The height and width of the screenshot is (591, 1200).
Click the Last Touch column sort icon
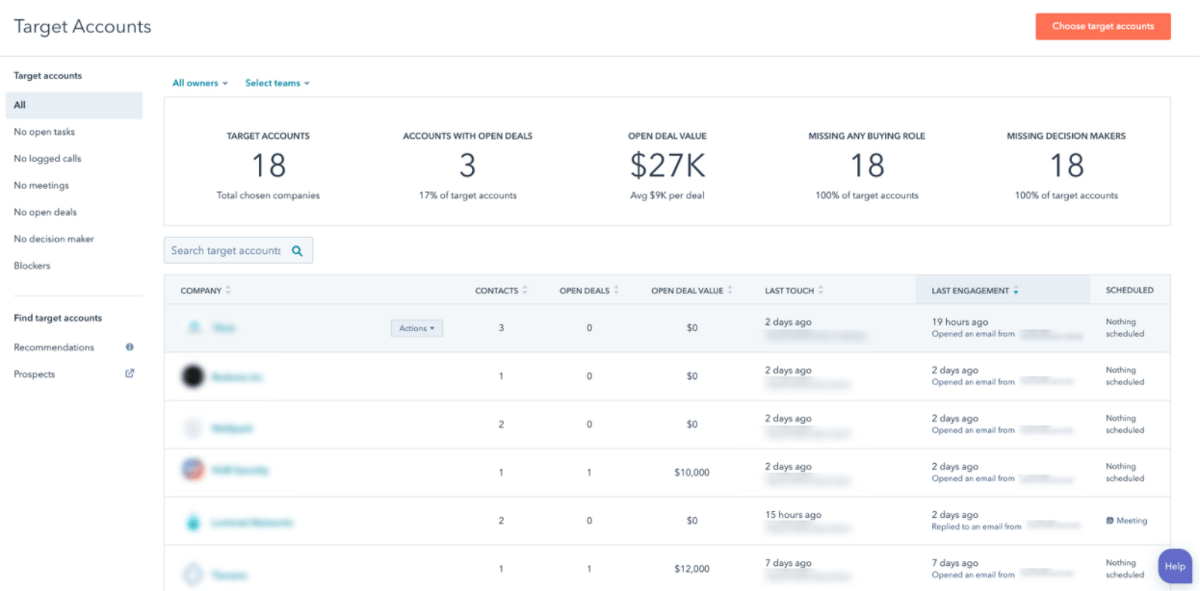[818, 290]
